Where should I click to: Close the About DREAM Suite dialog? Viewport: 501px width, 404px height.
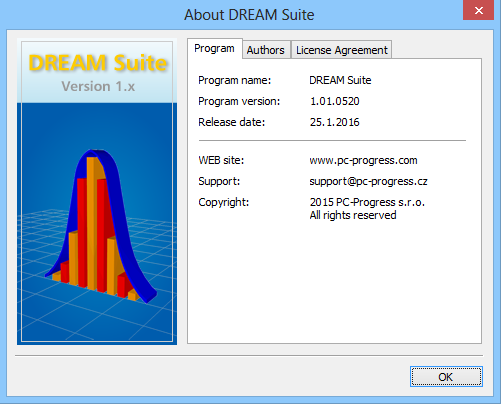click(479, 10)
